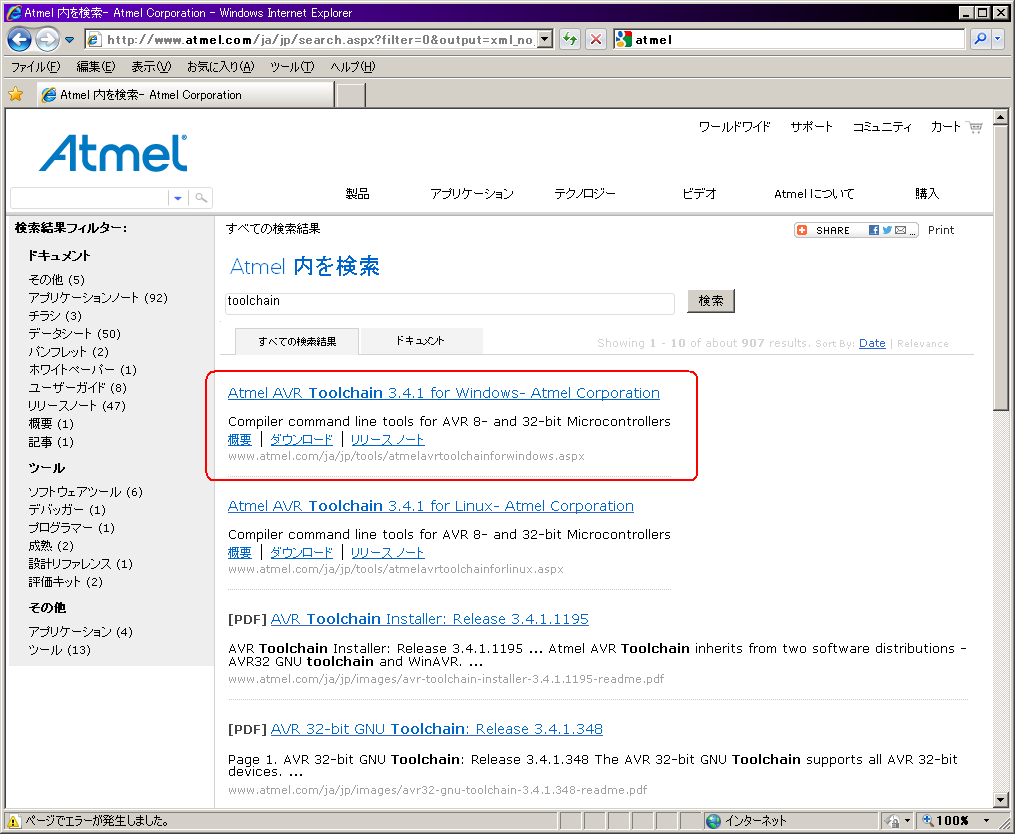Filter by データシート (50)
The image size is (1015, 834).
point(74,334)
